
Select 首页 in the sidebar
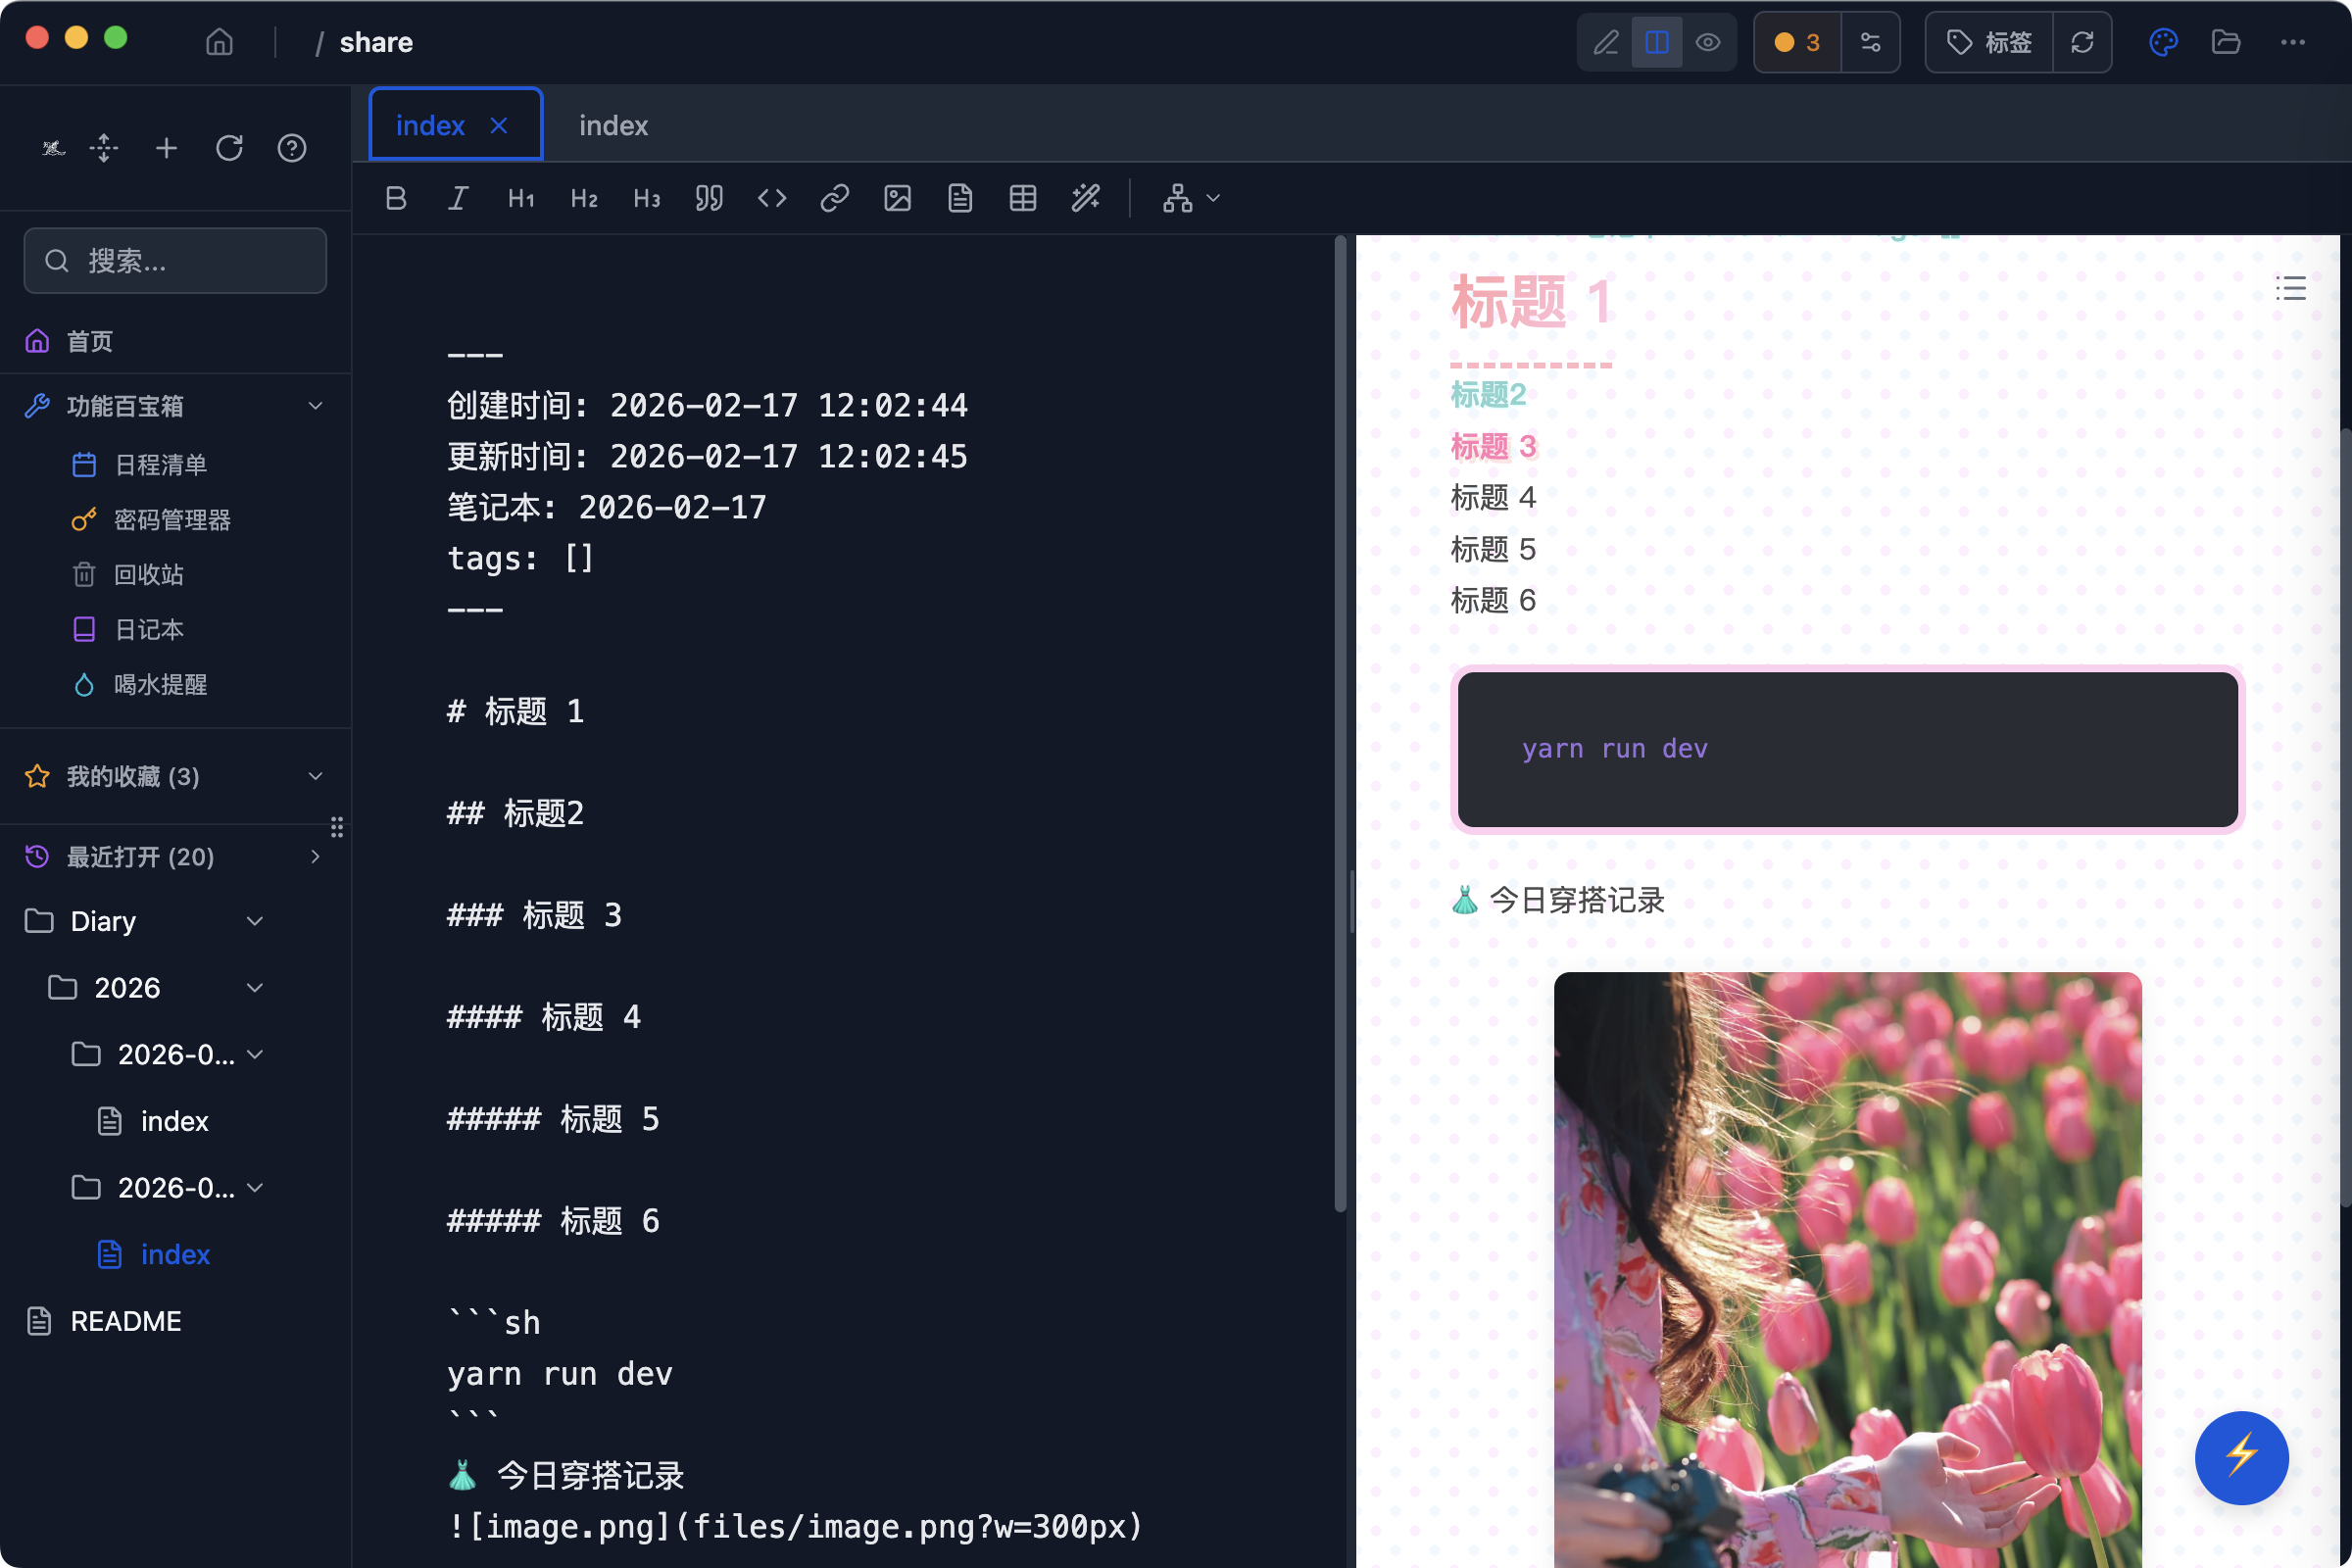coord(89,341)
